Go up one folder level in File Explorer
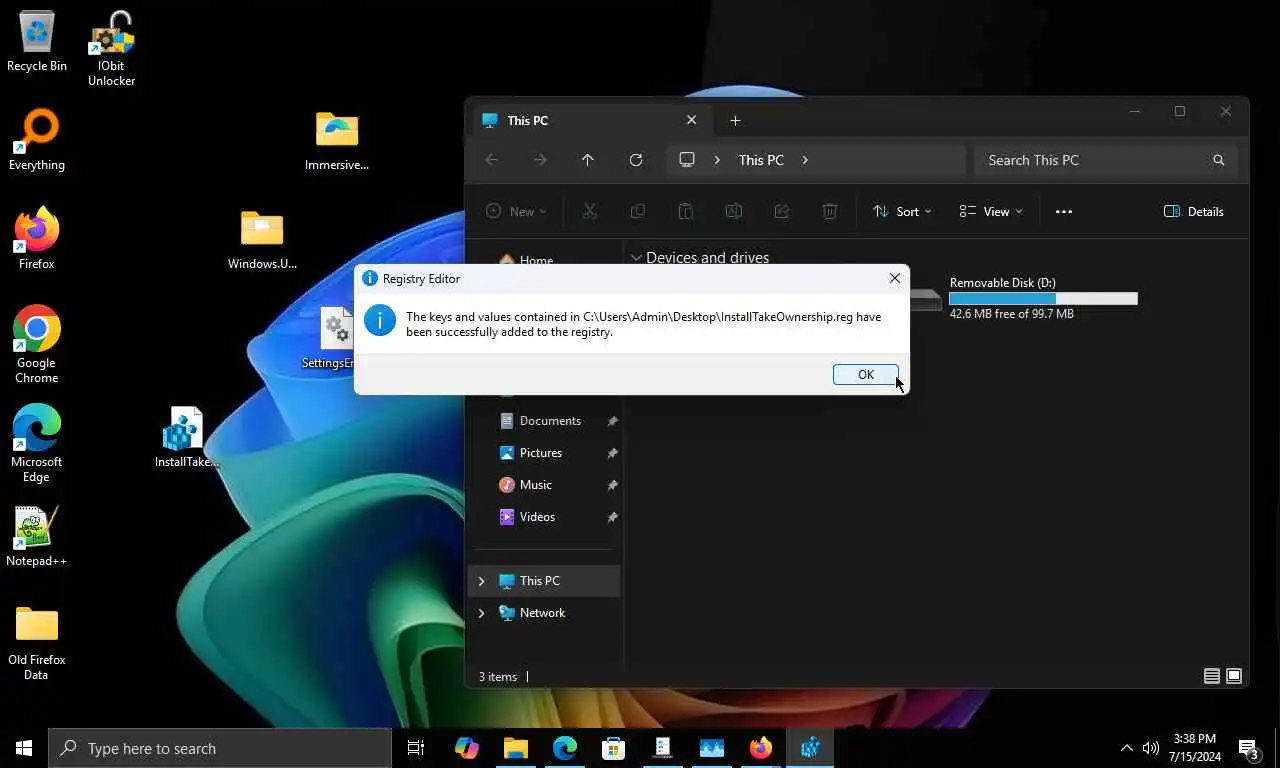 (587, 160)
